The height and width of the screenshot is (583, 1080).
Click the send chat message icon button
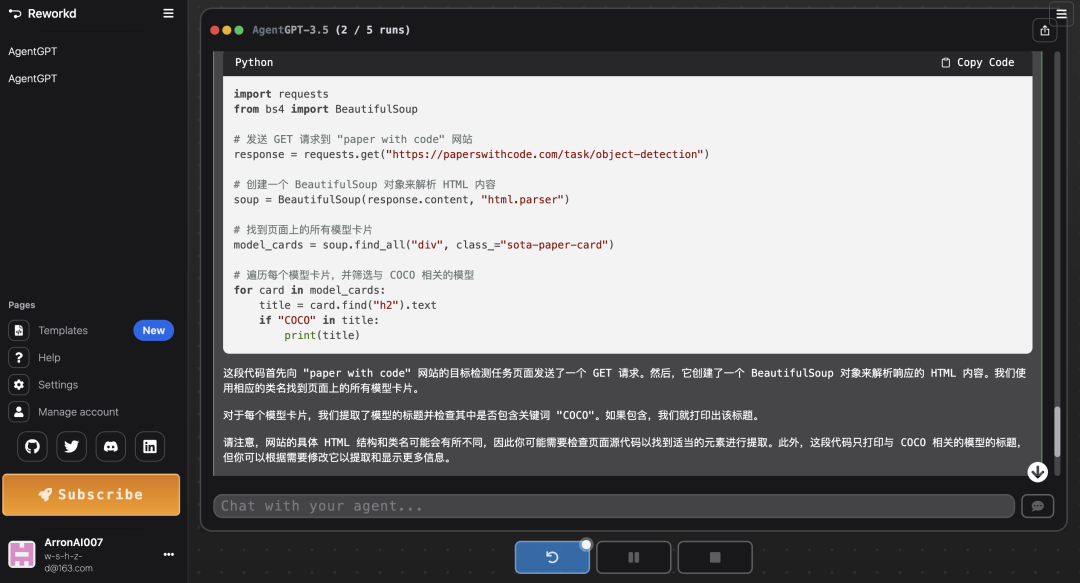coord(1037,506)
